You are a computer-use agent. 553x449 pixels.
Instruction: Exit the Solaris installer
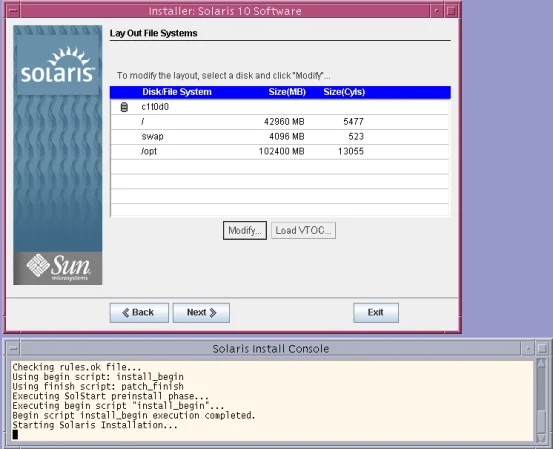376,313
